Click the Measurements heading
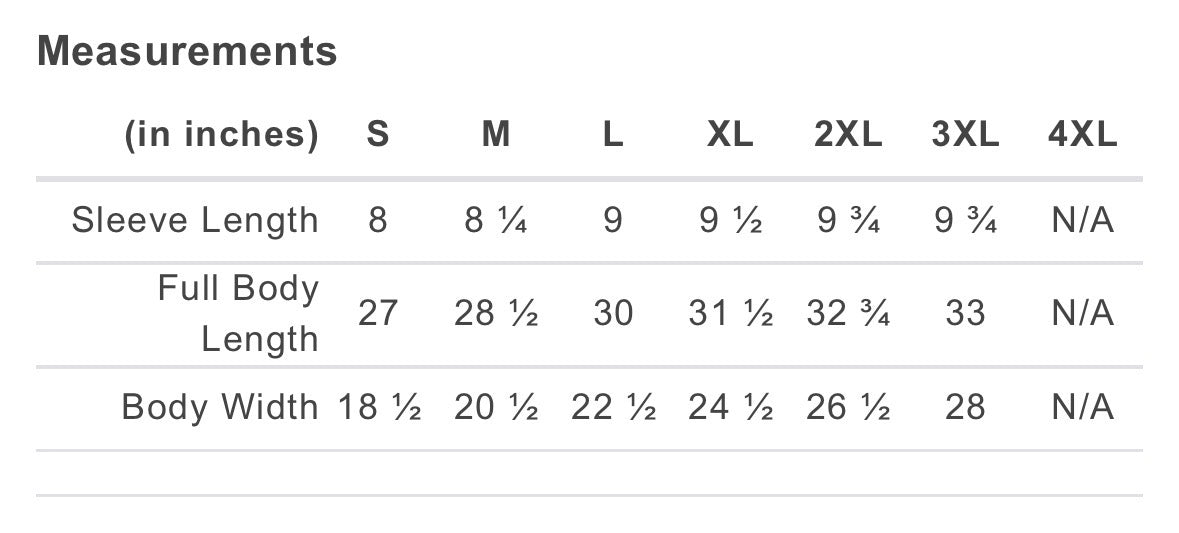1179x533 pixels. [187, 51]
